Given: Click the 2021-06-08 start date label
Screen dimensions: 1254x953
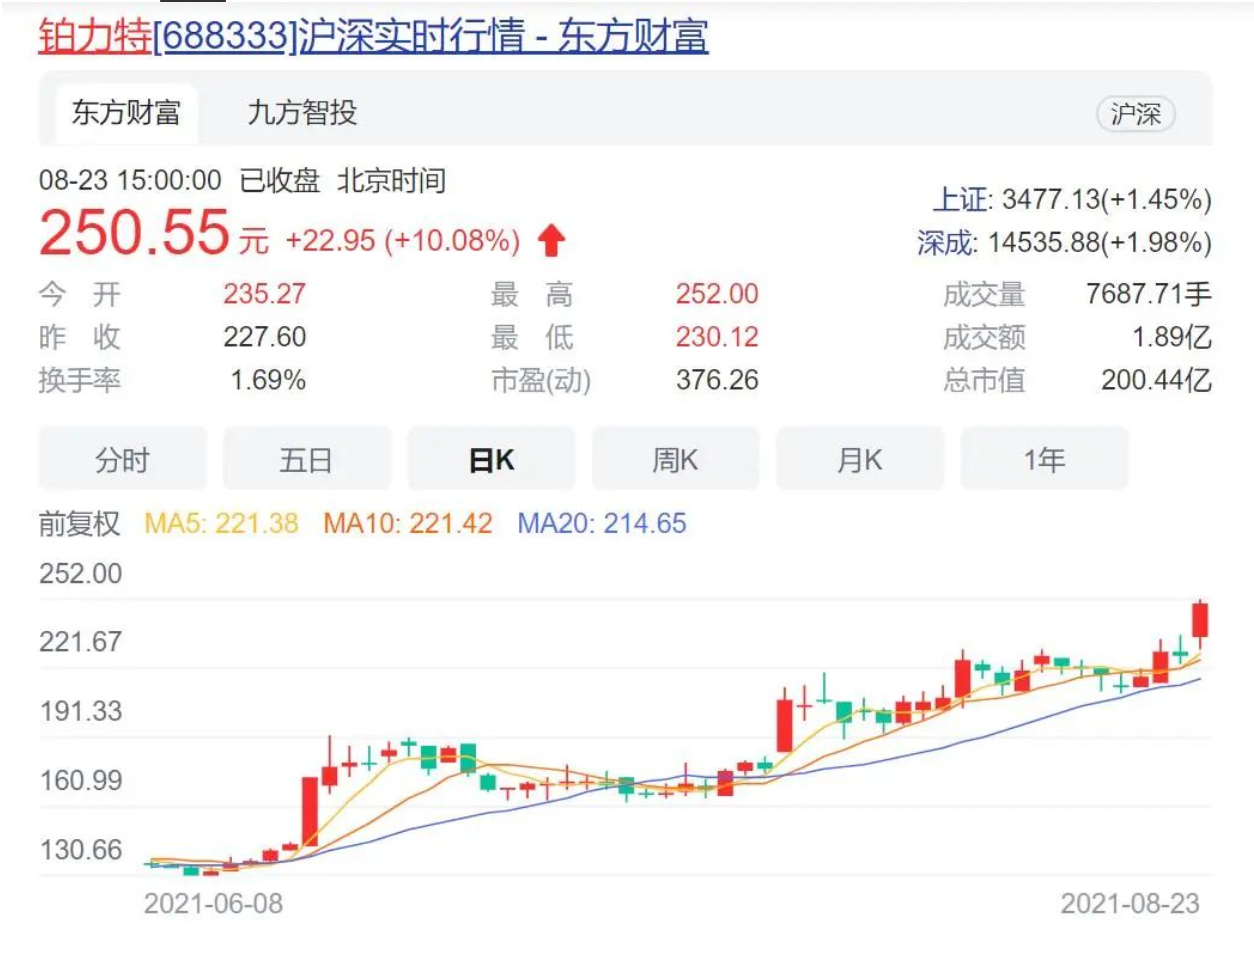Looking at the screenshot, I should coord(213,904).
